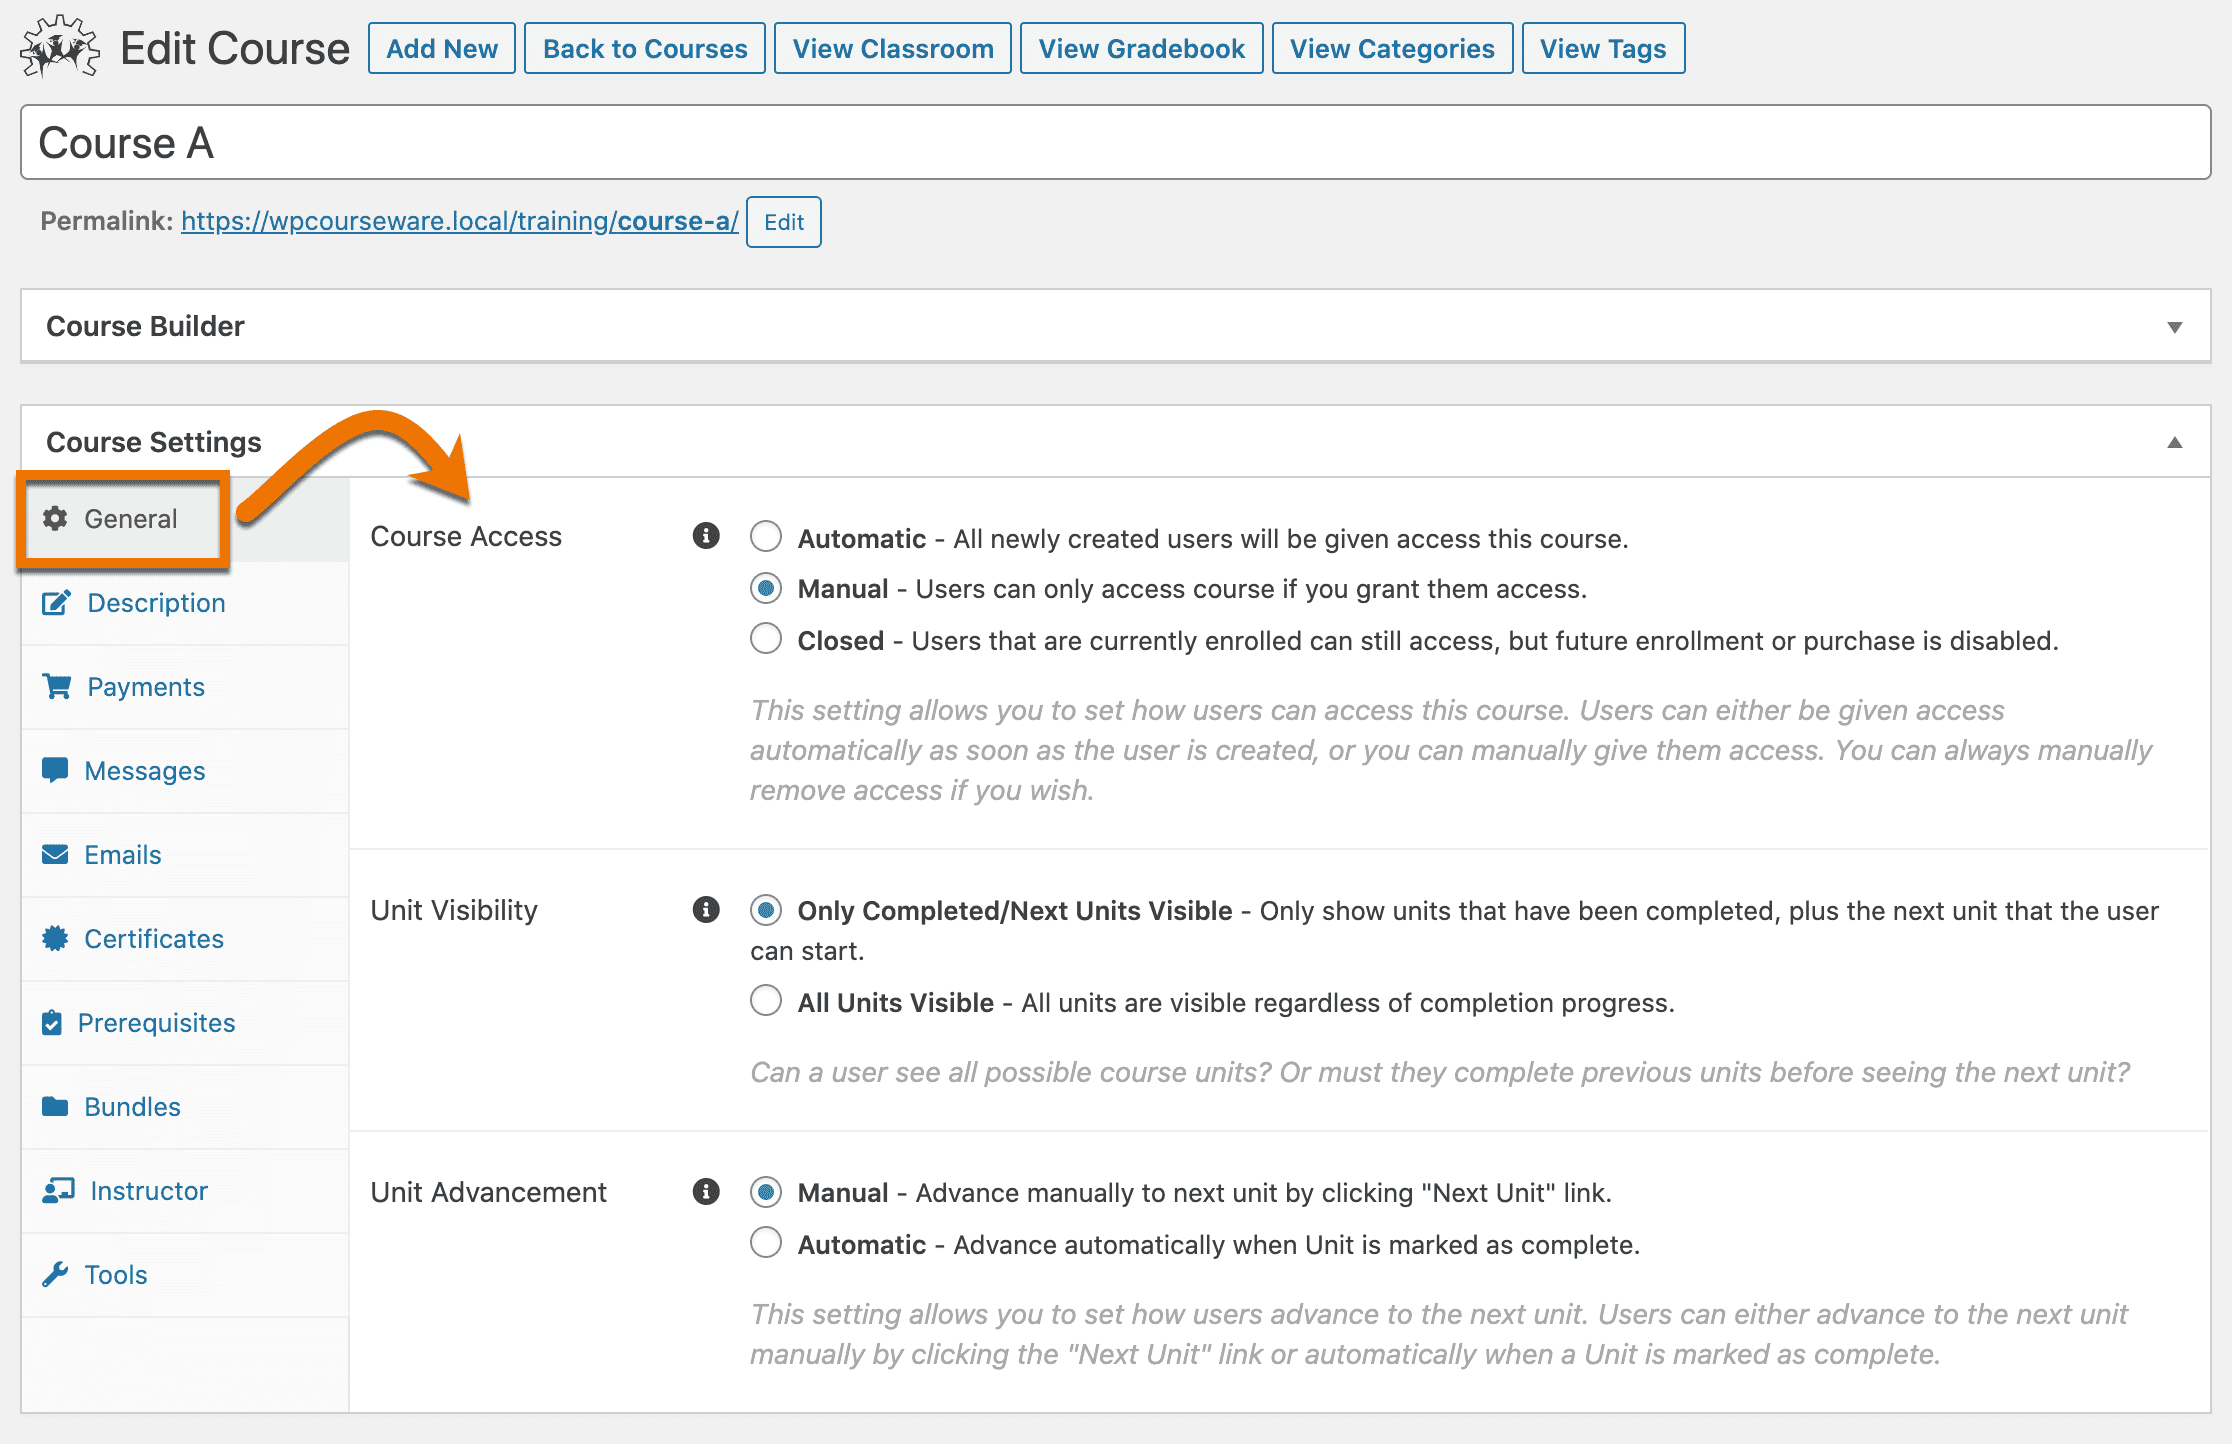Select Closed course access radio

pos(766,638)
